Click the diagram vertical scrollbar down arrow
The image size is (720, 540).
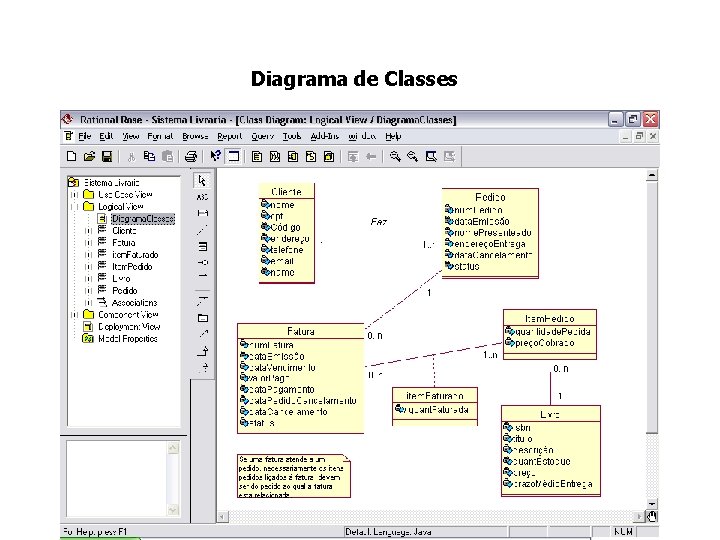point(652,504)
